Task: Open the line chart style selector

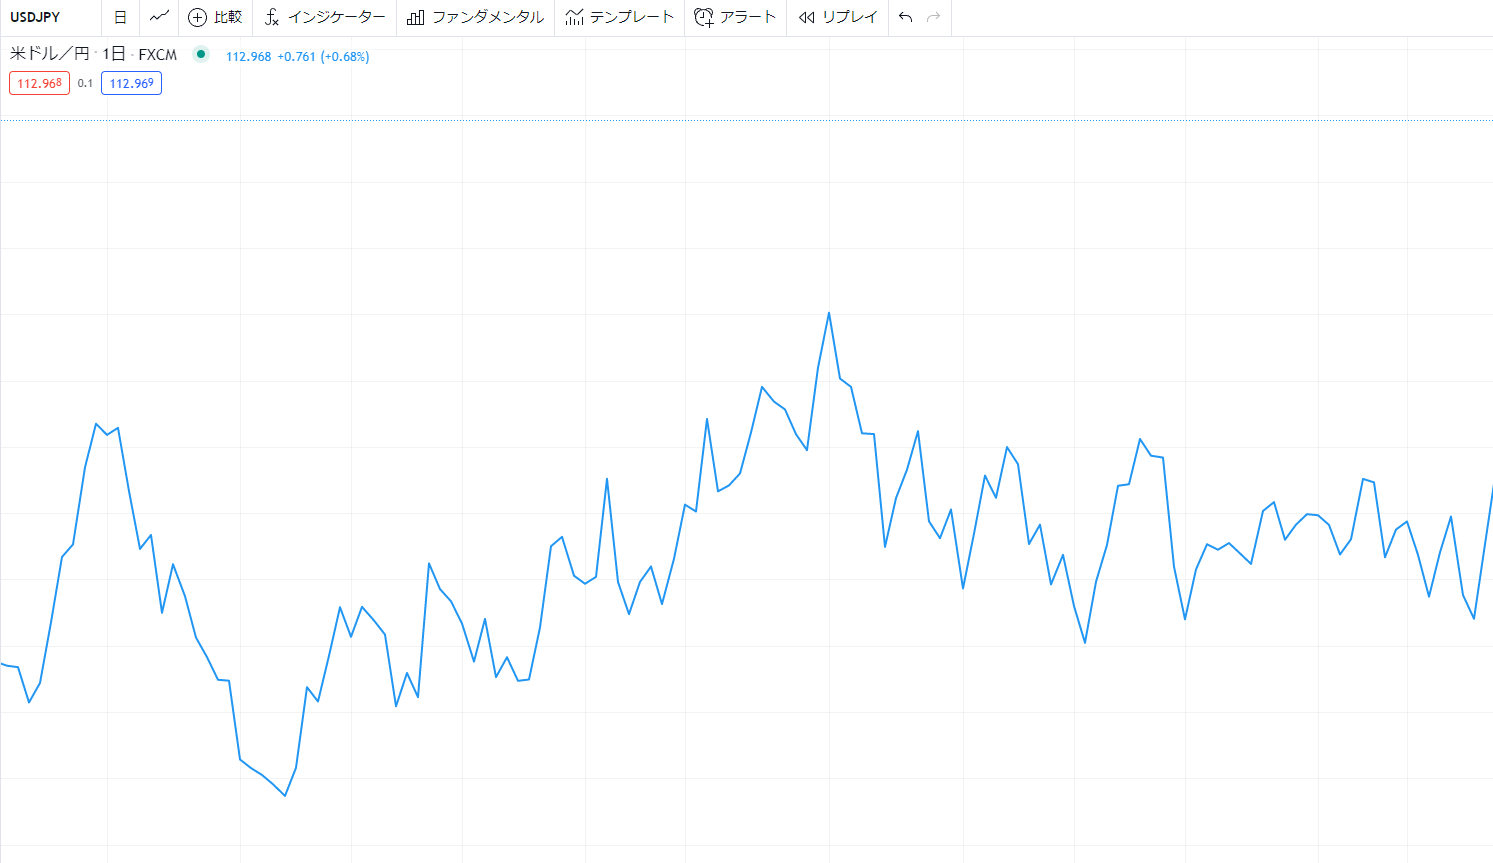Action: point(159,17)
